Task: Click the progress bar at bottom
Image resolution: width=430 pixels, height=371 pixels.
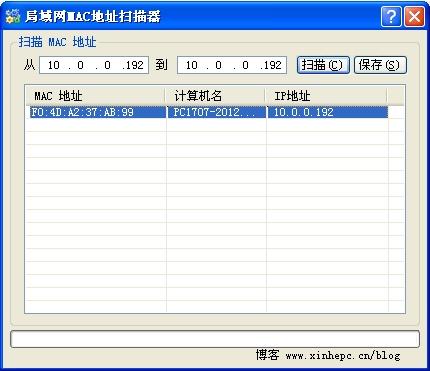Action: pyautogui.click(x=215, y=339)
